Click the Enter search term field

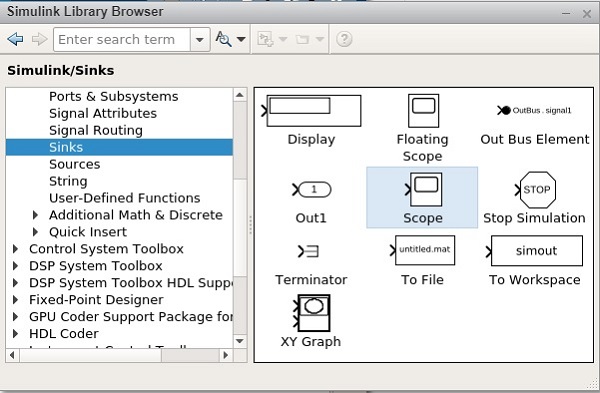point(122,39)
